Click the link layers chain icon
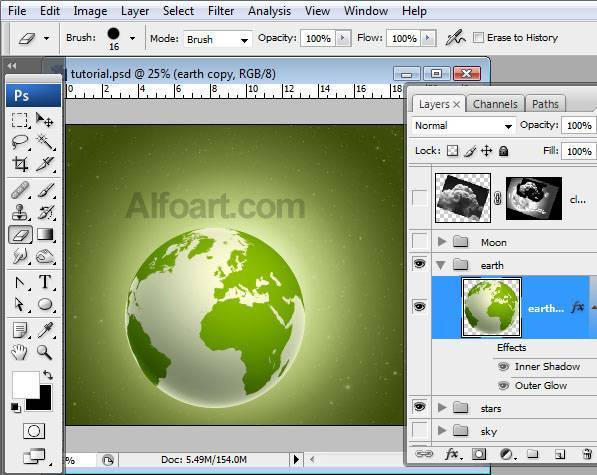 [x=423, y=454]
